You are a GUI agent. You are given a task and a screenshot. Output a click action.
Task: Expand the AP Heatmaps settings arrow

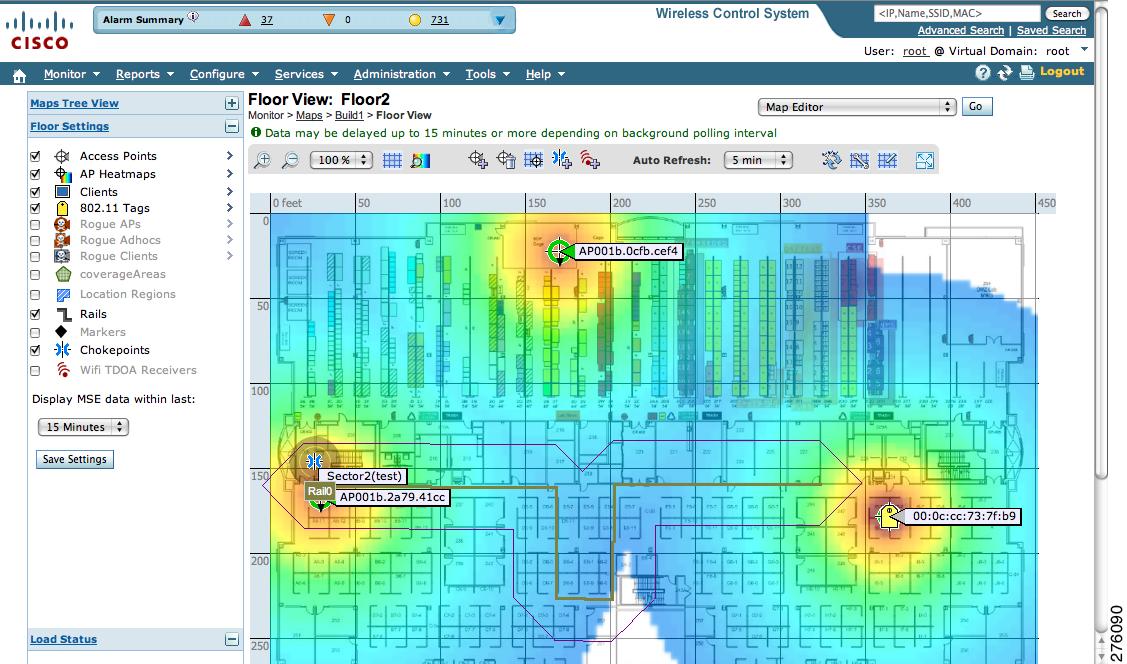(x=229, y=173)
